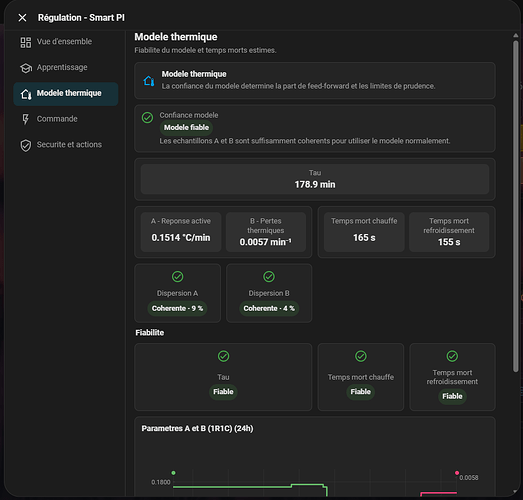Click the Coherente - 4 % badge
Viewport: 523px width, 500px height.
(x=269, y=308)
